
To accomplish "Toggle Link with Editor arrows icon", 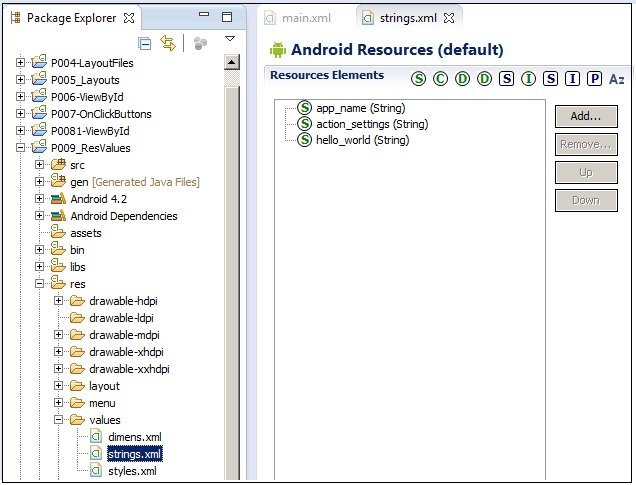I will (x=168, y=43).
